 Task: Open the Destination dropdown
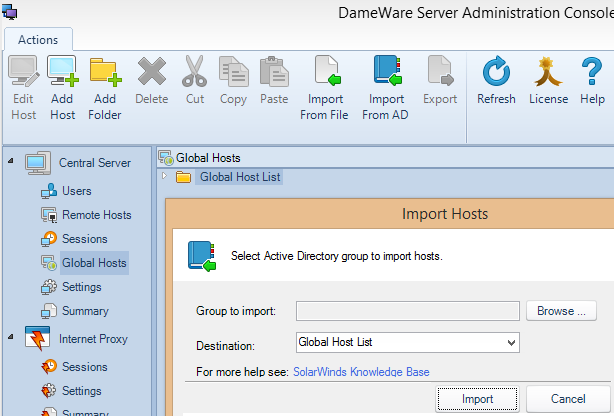pos(511,342)
